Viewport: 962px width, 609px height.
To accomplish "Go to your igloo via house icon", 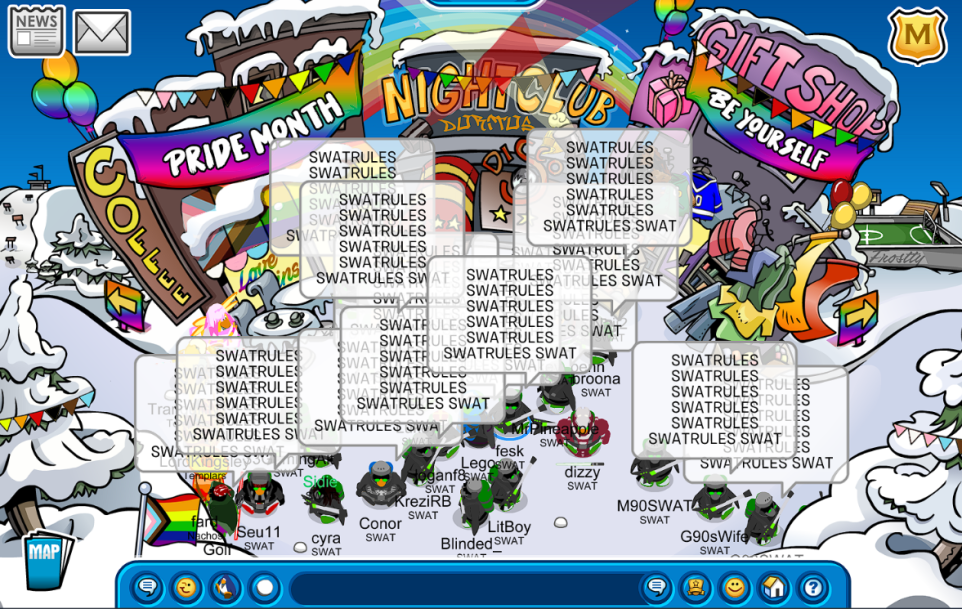I will point(774,588).
